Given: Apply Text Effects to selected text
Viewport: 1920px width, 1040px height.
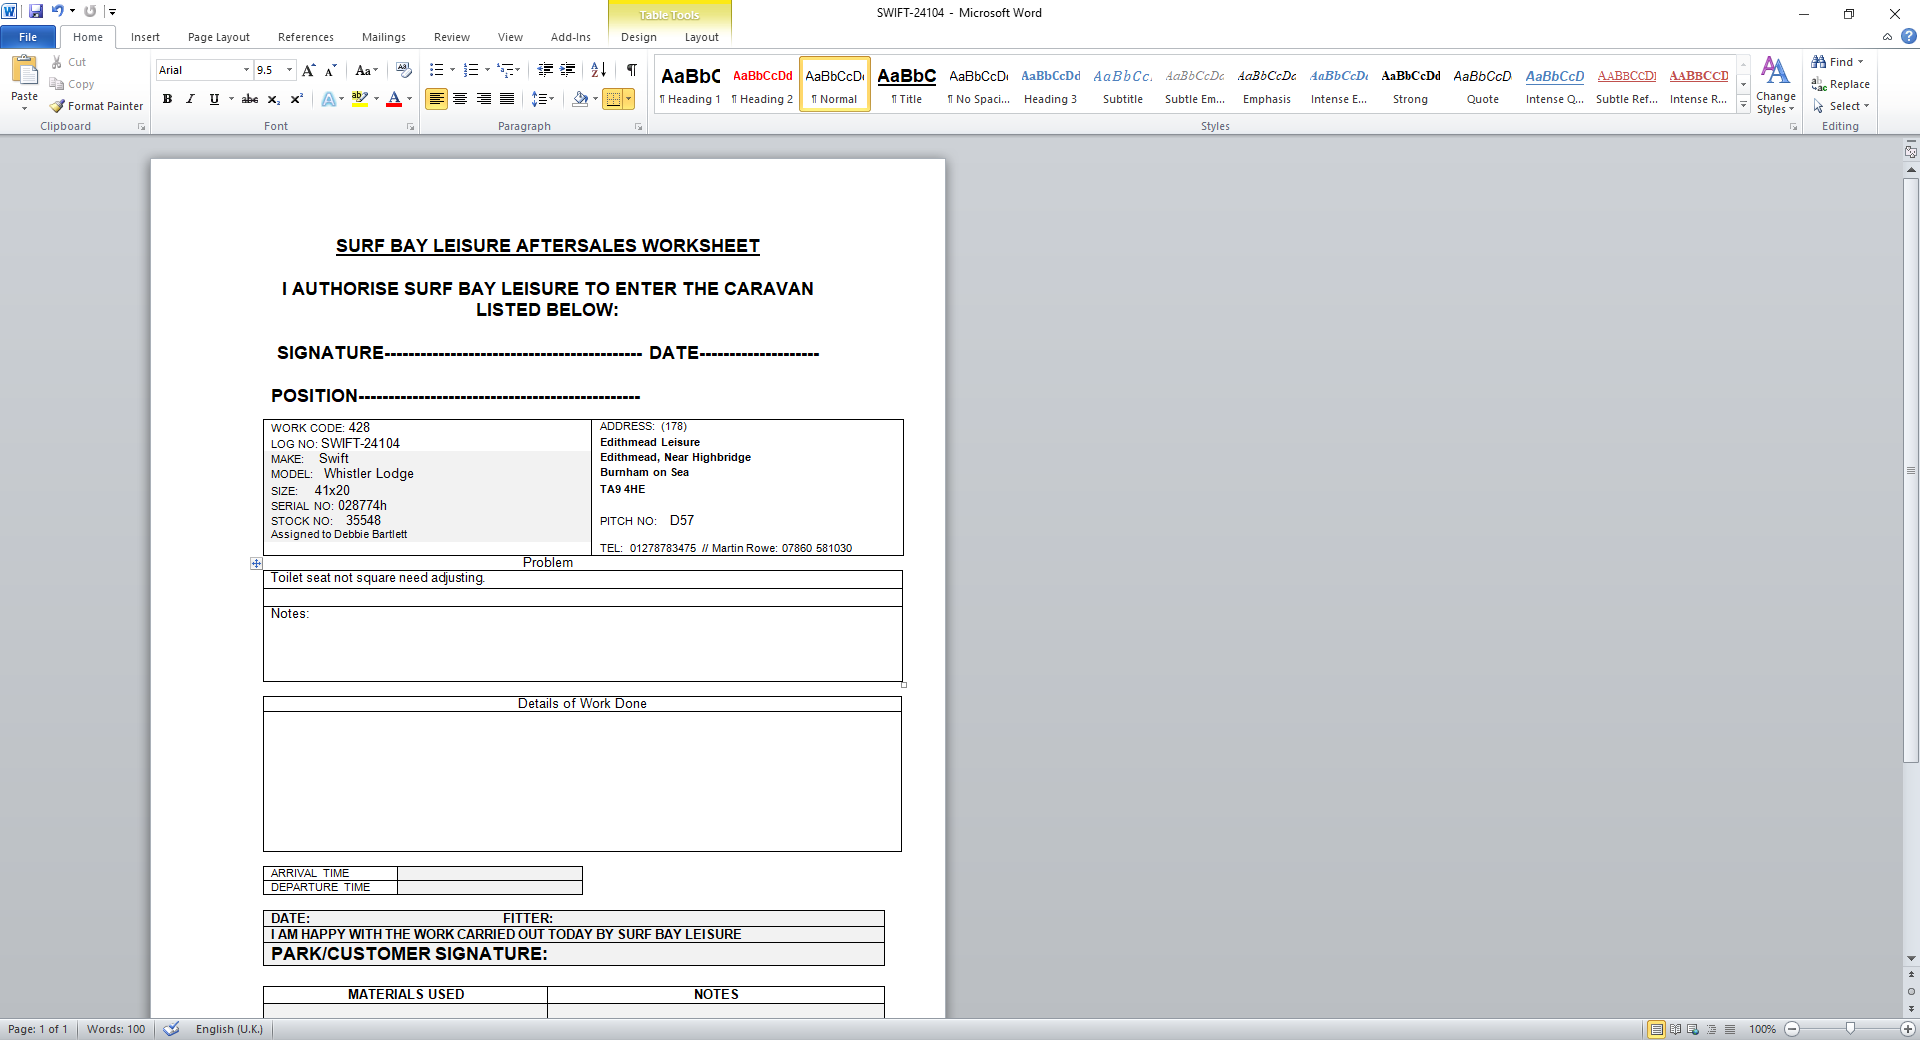Looking at the screenshot, I should click(328, 99).
